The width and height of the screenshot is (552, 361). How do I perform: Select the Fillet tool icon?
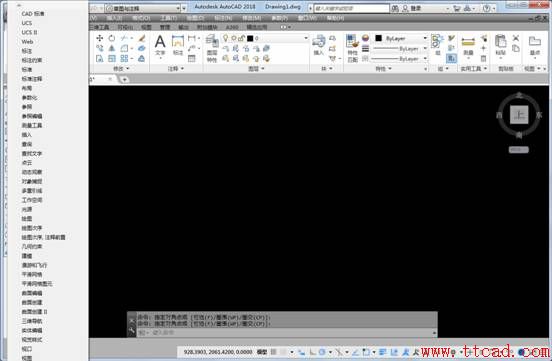coord(124,48)
